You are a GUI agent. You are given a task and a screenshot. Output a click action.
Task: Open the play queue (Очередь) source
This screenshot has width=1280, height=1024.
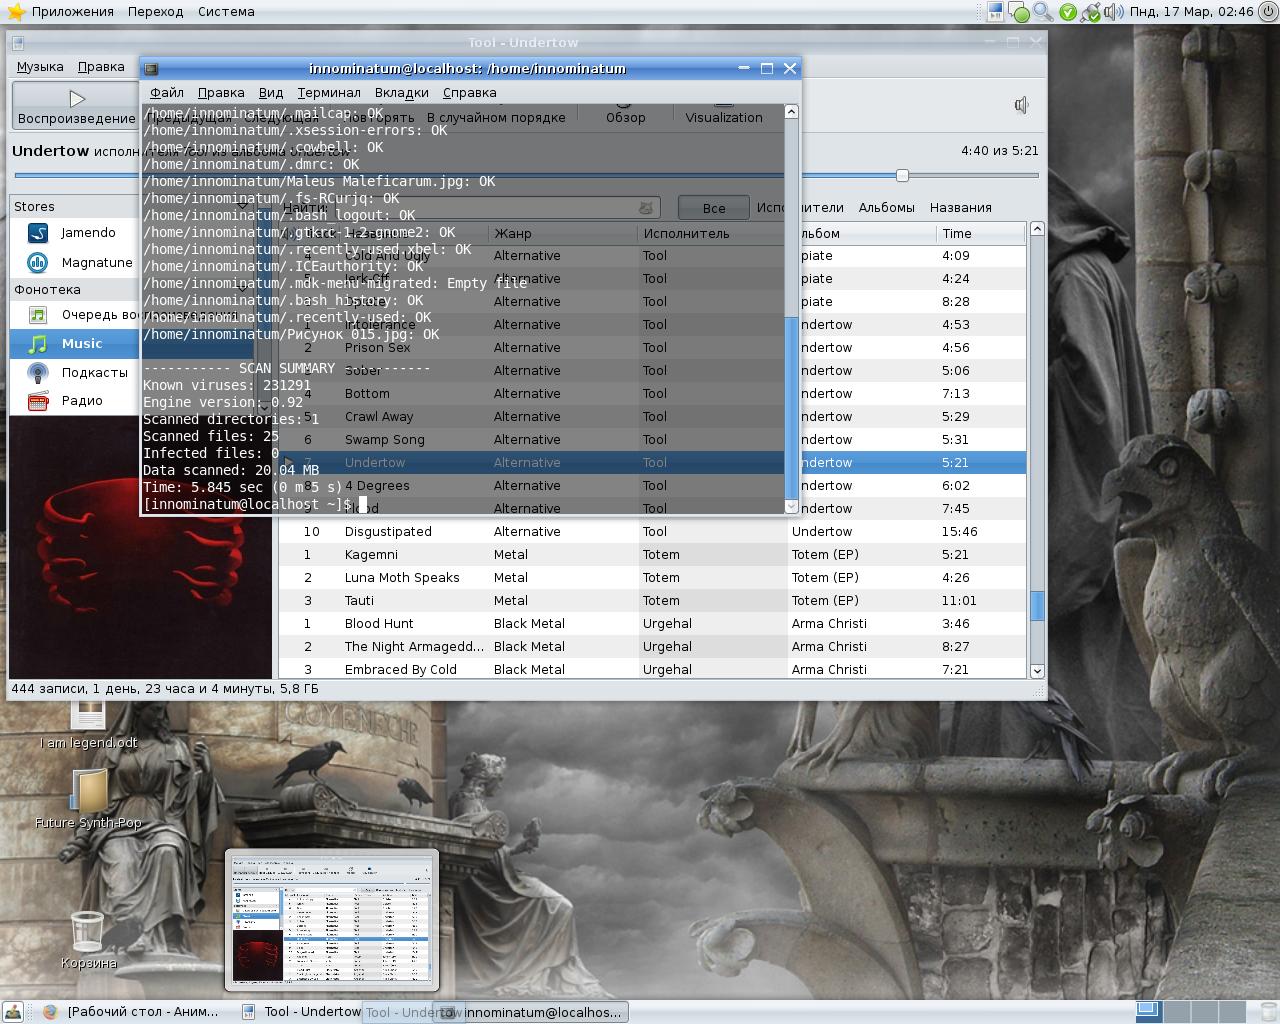coord(99,315)
